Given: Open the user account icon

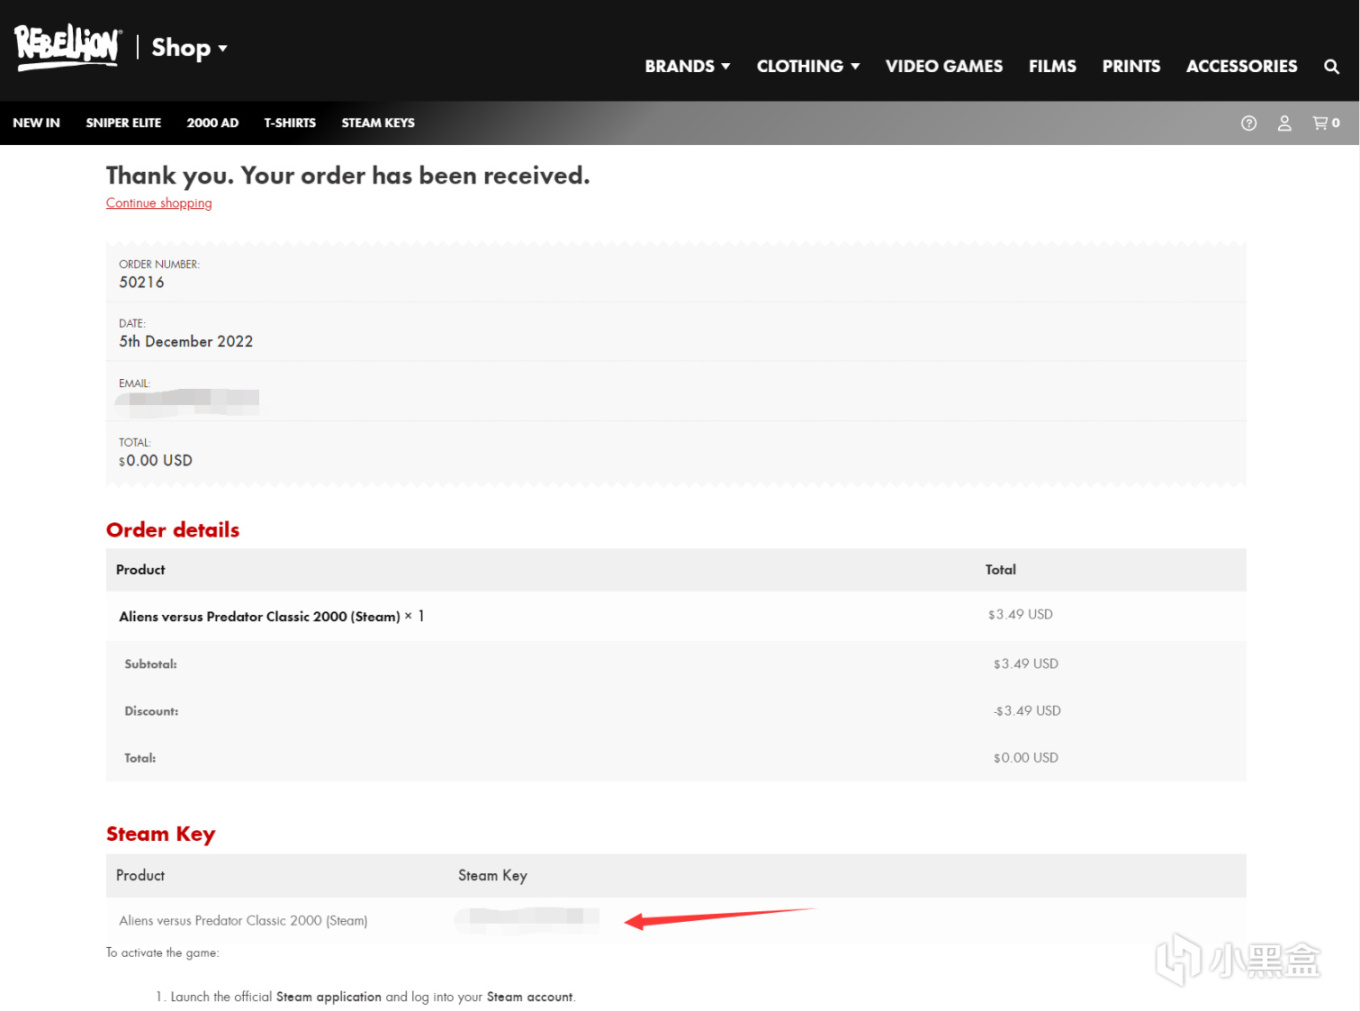Looking at the screenshot, I should tap(1284, 123).
